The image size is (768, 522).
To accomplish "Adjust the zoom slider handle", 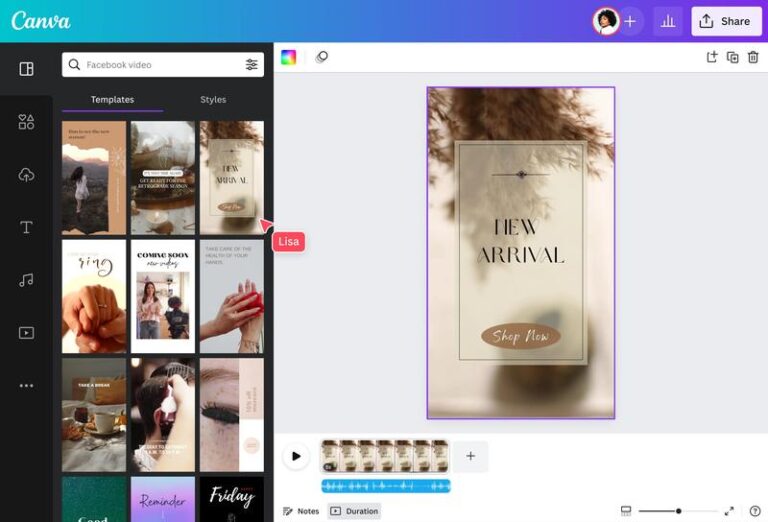I will [678, 511].
